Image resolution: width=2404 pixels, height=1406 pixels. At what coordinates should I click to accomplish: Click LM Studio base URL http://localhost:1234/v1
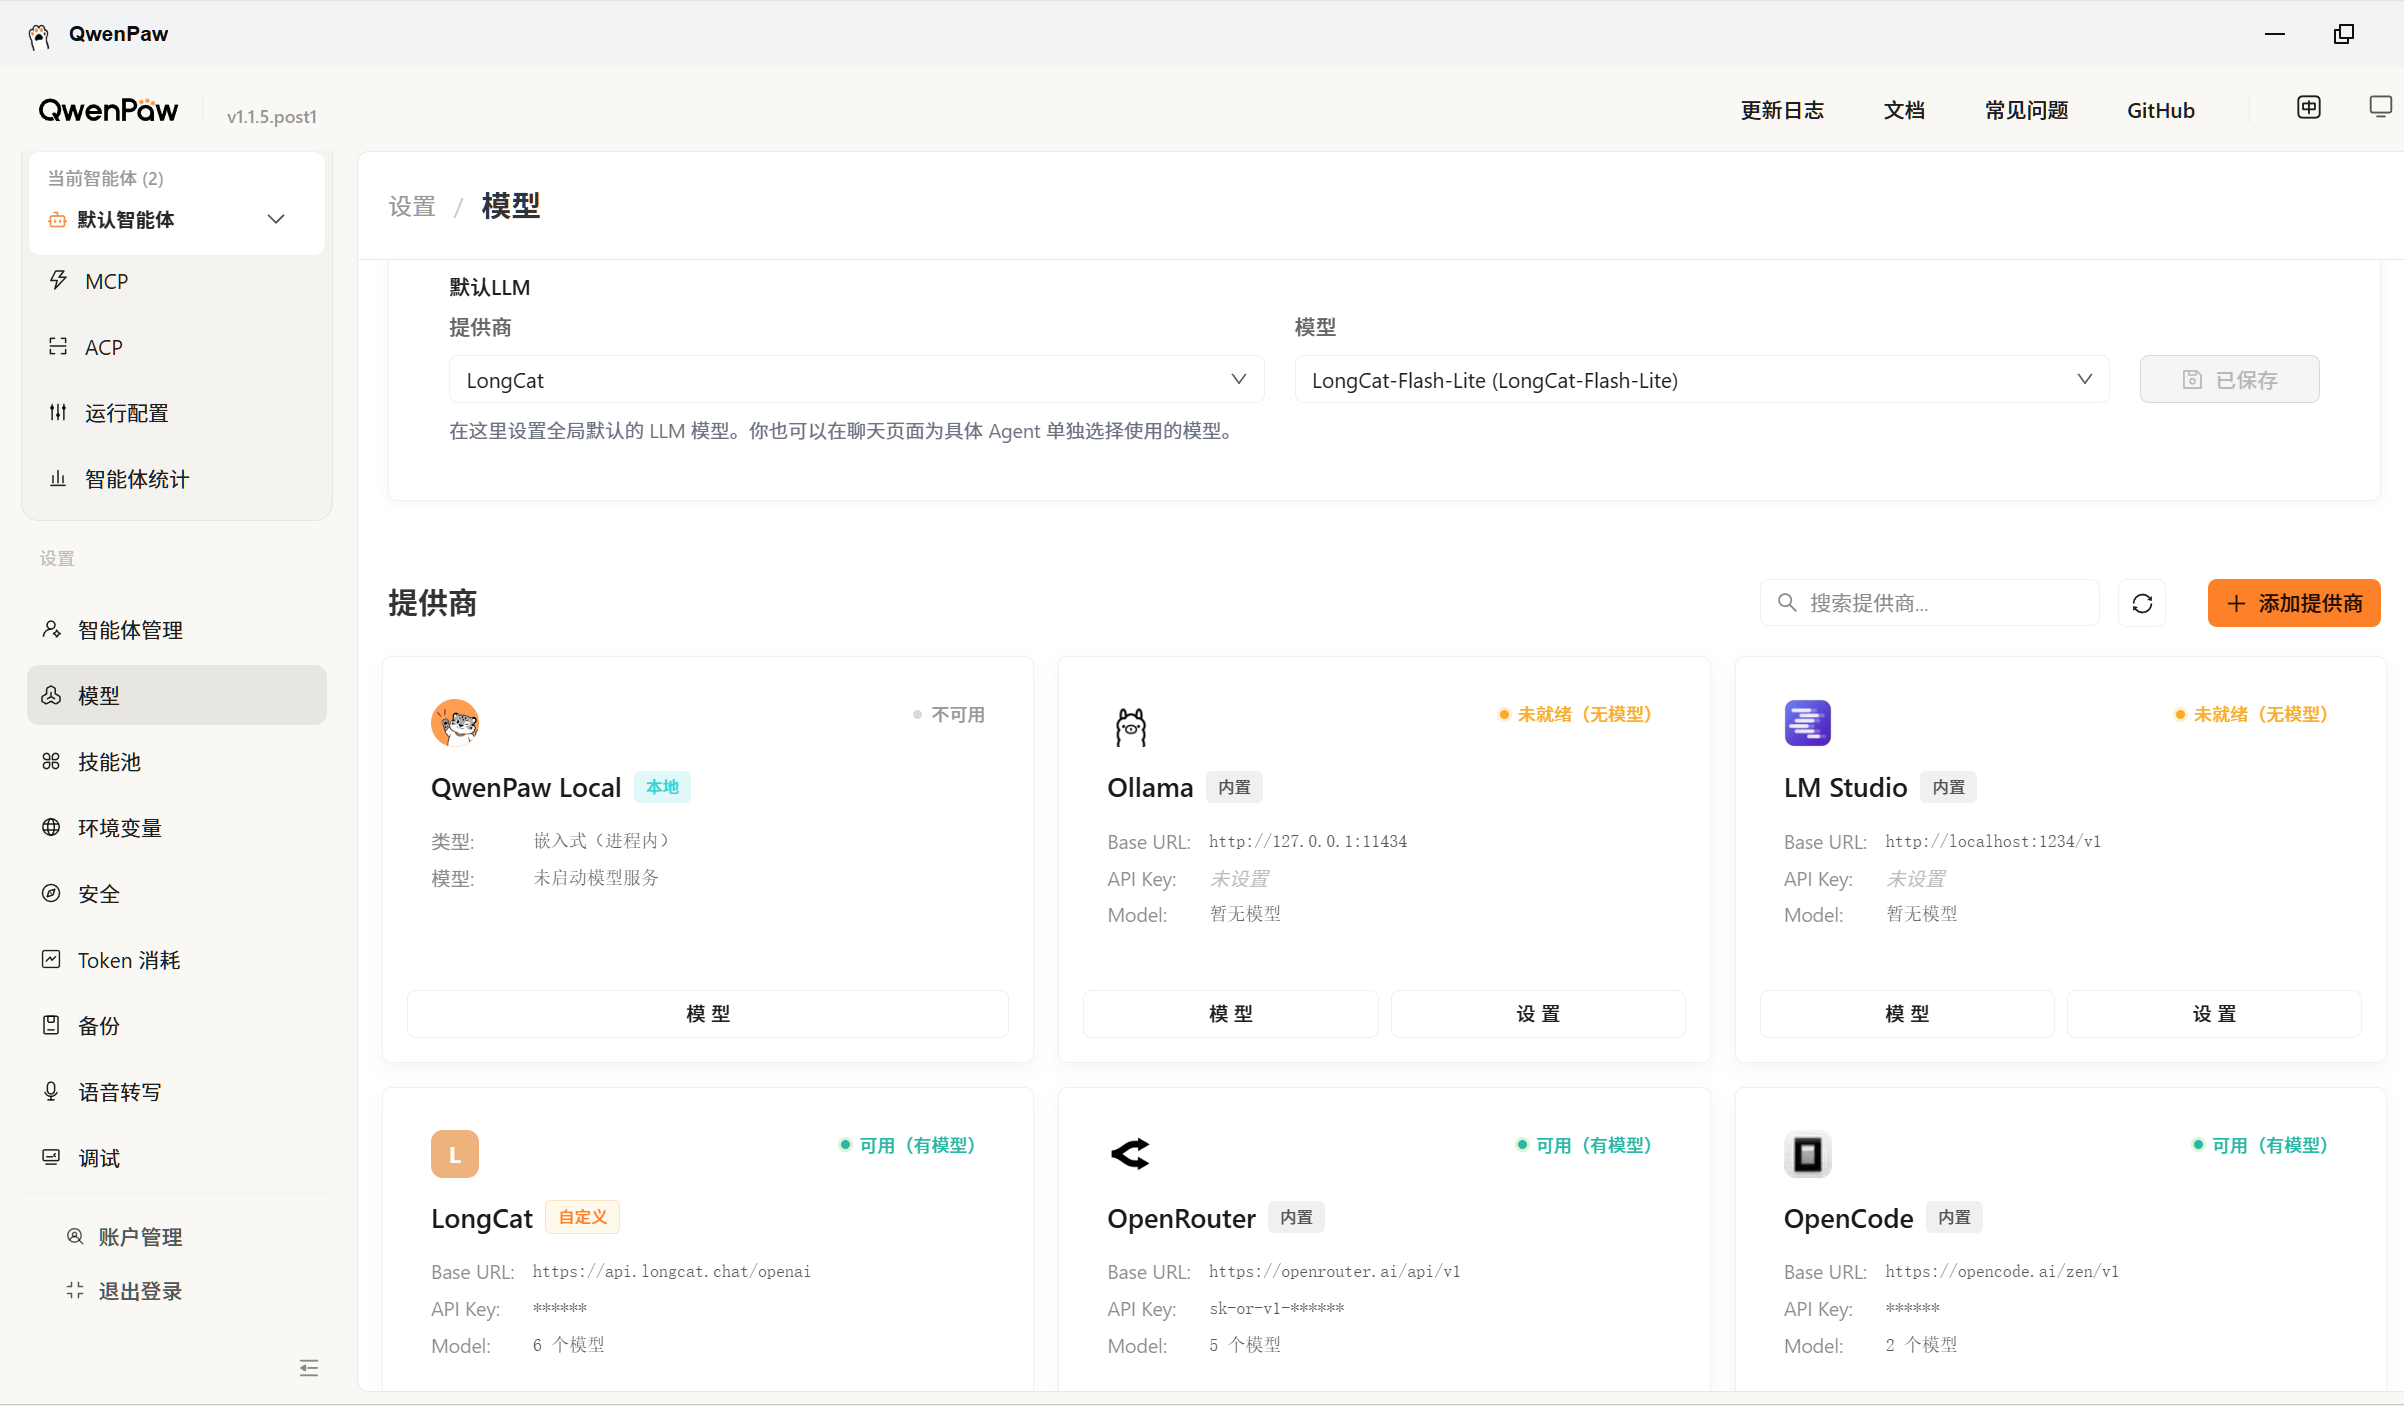click(x=1993, y=841)
